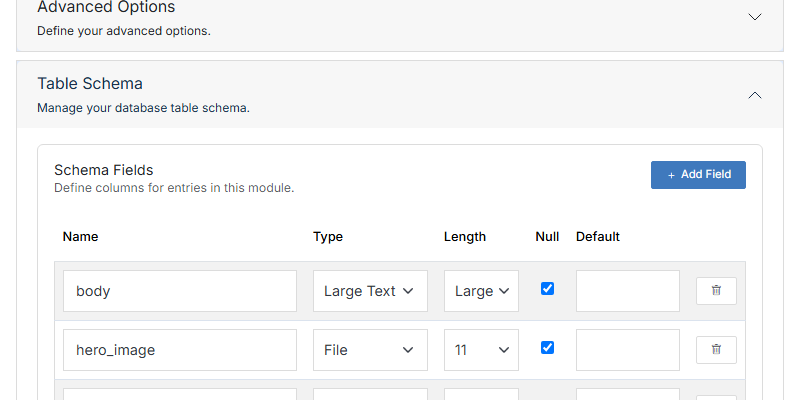Click Default input for body row

pos(628,291)
